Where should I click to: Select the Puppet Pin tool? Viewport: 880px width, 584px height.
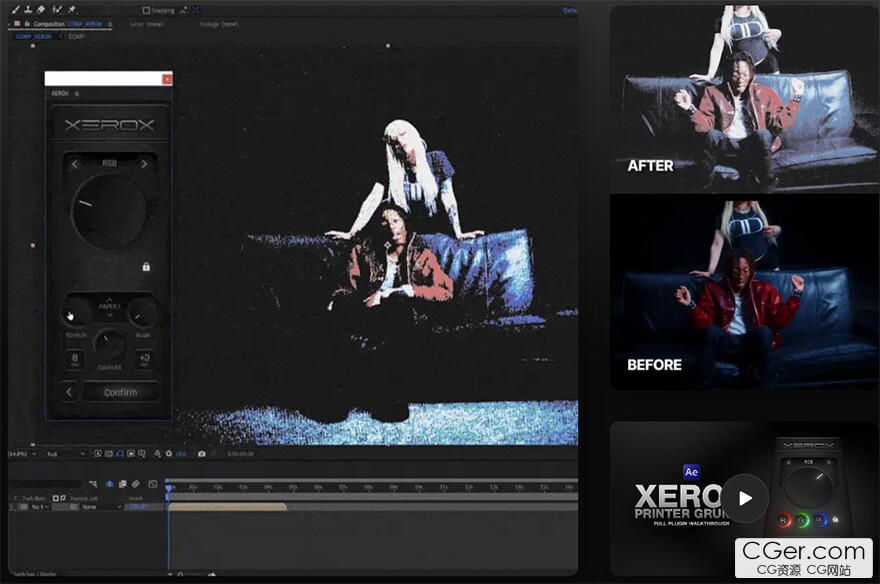[x=72, y=9]
